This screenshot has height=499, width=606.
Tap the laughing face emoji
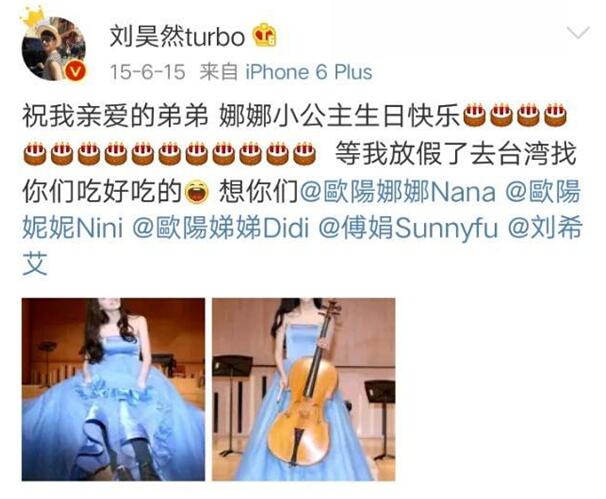pos(197,192)
